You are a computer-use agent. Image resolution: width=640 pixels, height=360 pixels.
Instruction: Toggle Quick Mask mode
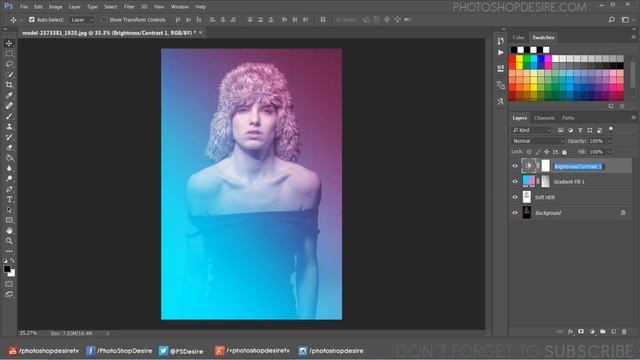[9, 284]
